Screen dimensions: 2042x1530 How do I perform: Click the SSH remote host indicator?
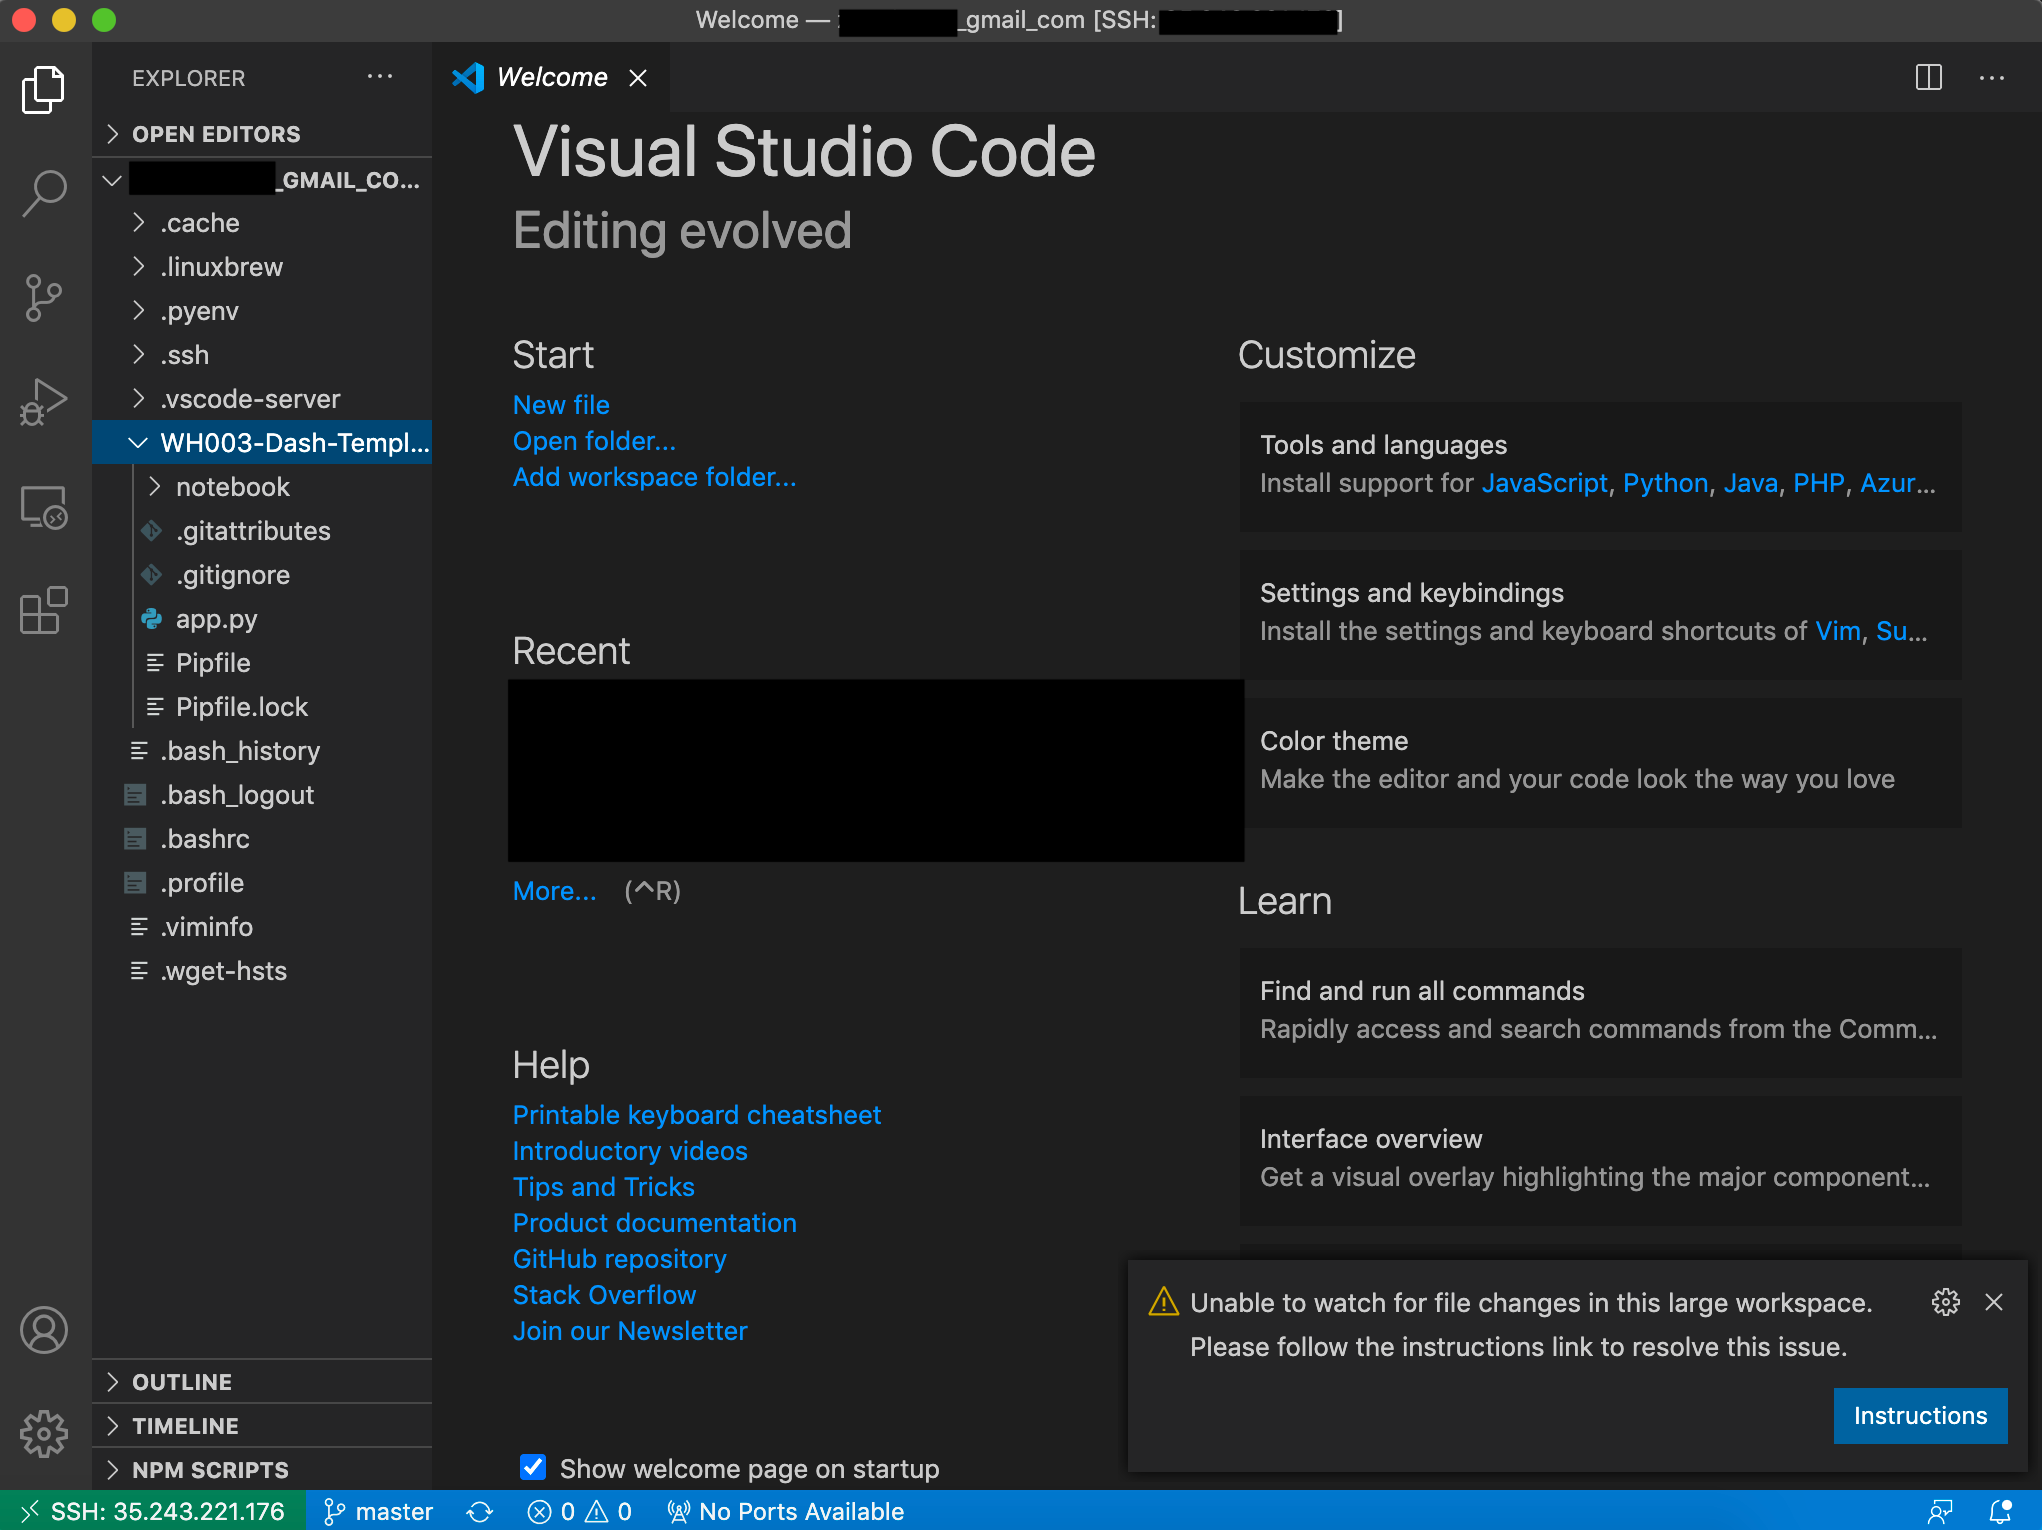coord(153,1511)
